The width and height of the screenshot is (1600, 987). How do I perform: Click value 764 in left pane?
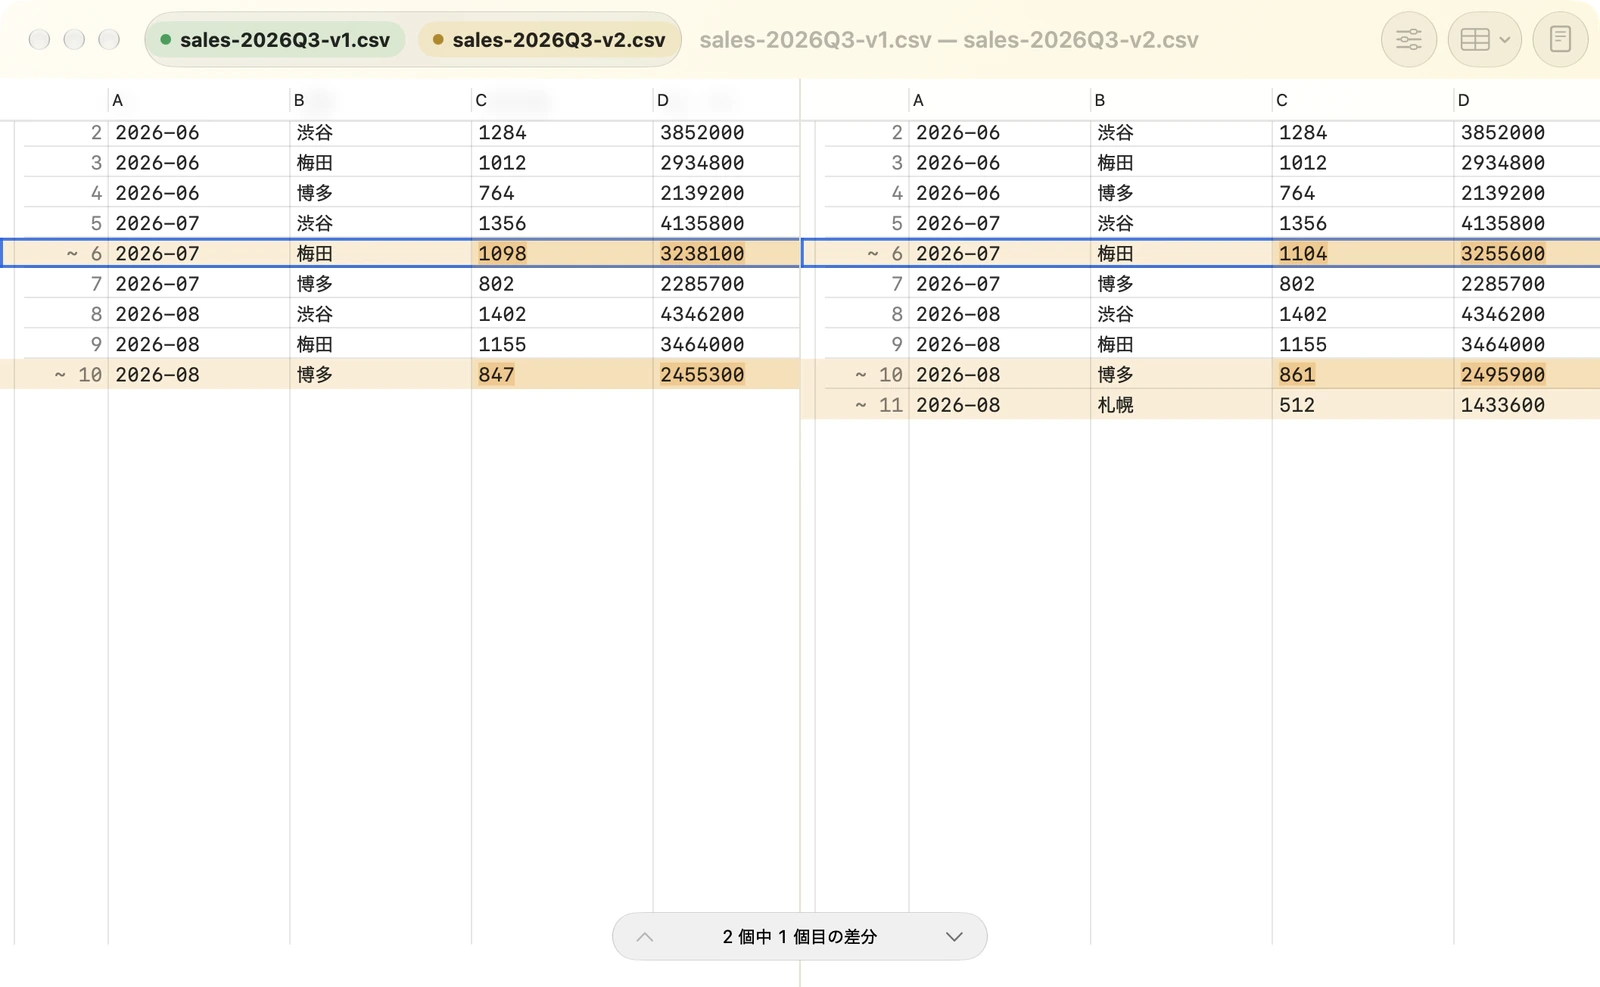coord(496,193)
